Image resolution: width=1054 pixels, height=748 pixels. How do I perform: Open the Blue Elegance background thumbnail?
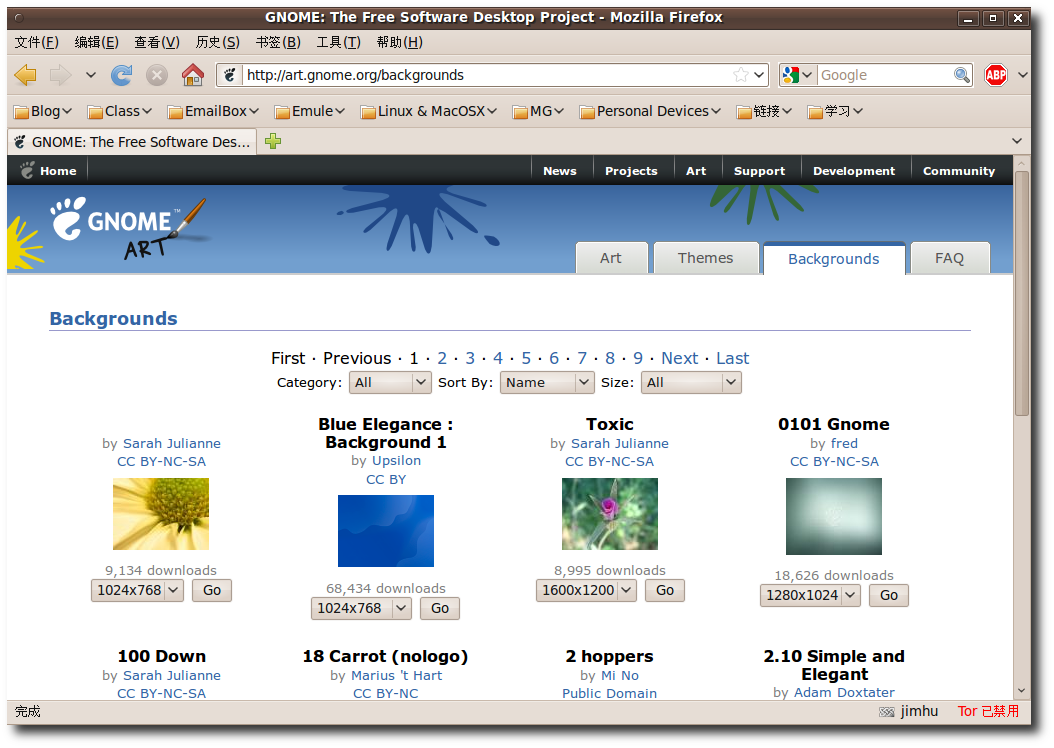click(386, 531)
